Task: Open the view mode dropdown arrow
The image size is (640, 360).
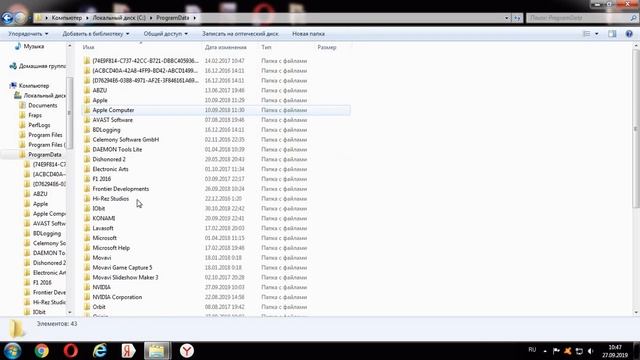Action: coord(596,34)
